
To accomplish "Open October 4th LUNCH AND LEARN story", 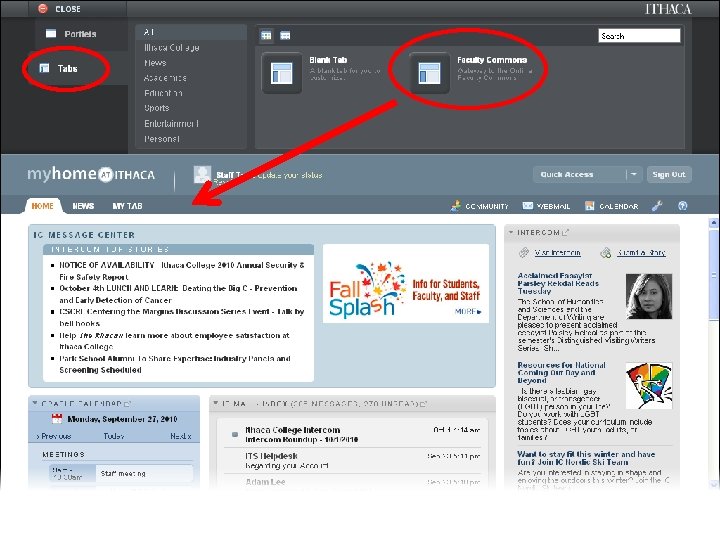I will click(178, 294).
